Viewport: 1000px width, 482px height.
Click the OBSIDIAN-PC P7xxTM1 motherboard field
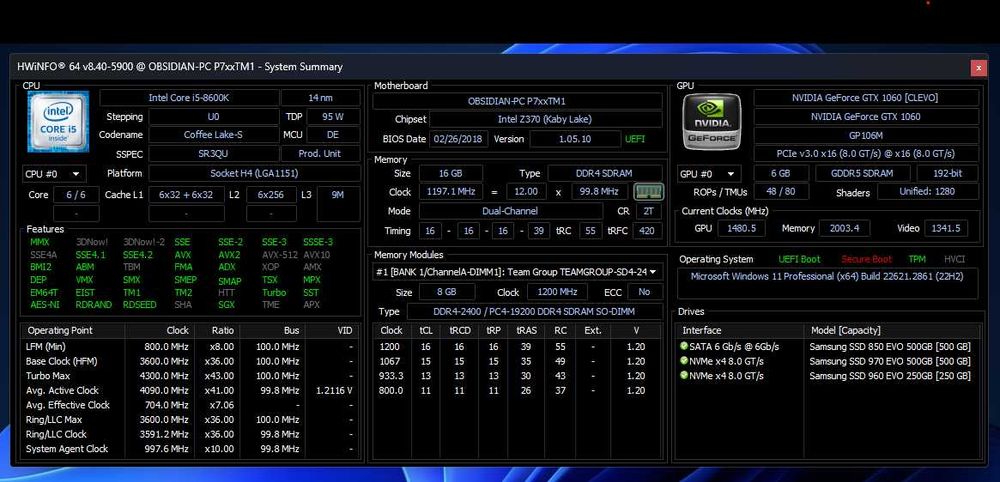(517, 101)
